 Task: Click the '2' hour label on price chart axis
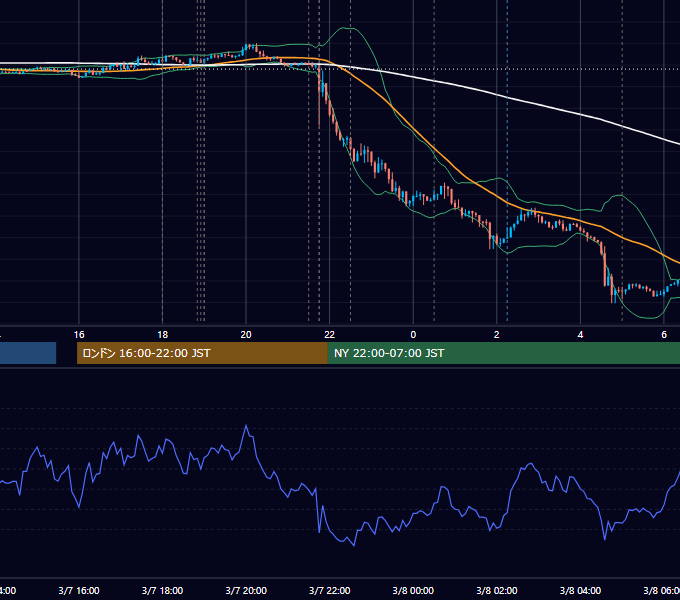497,334
